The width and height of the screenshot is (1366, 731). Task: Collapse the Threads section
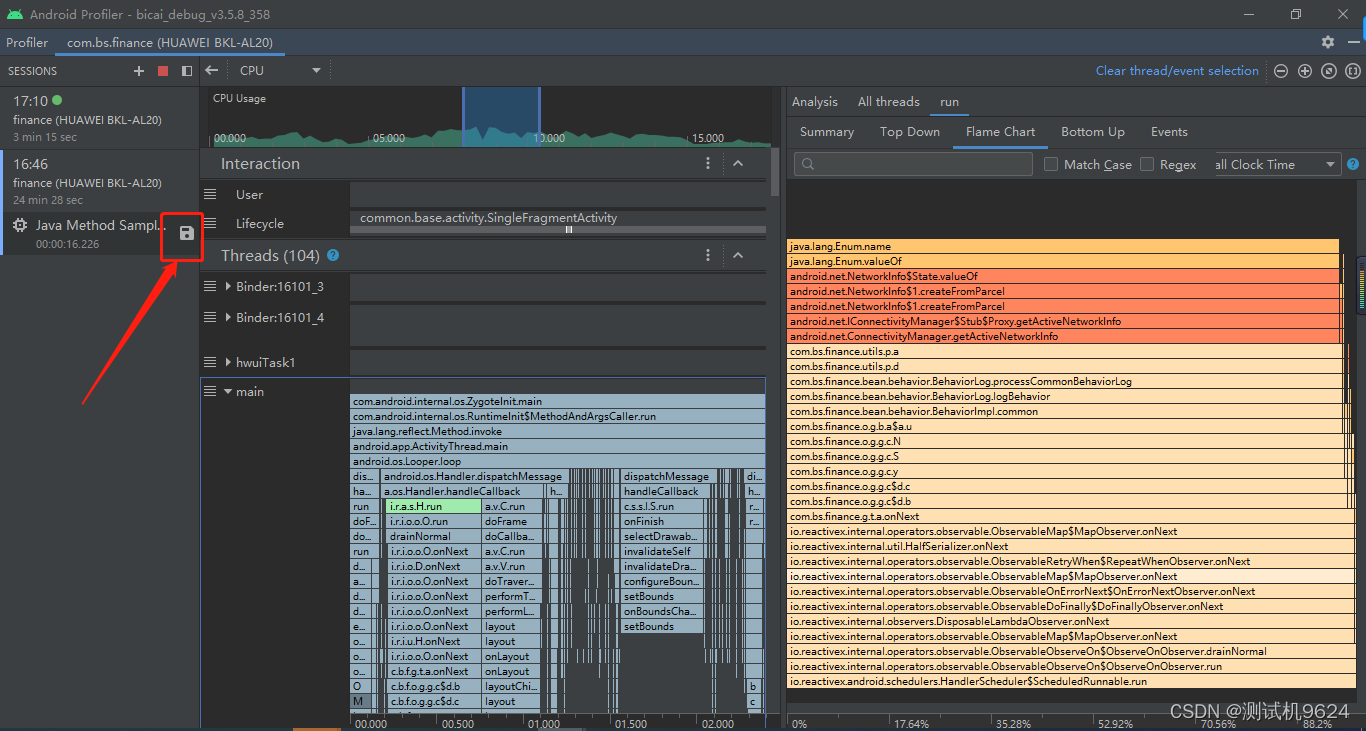point(738,256)
